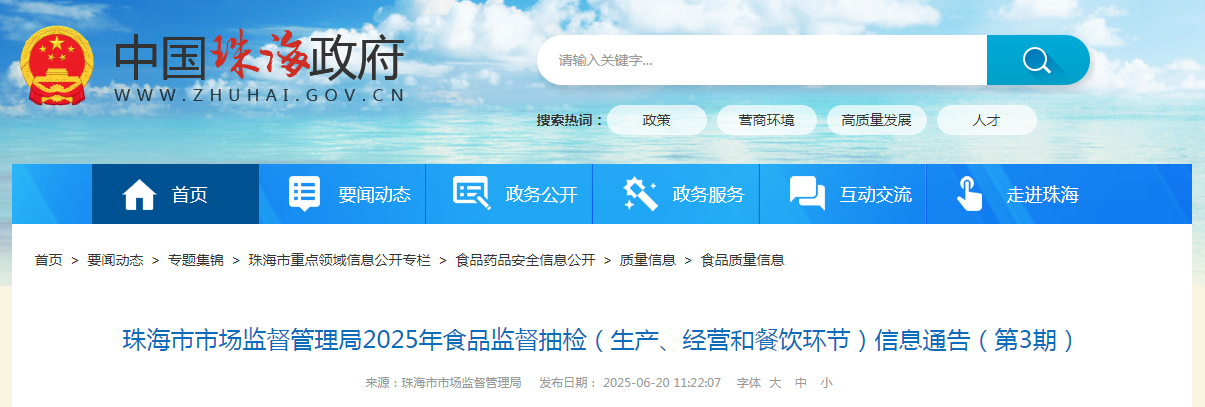Go to 专题集锦 in breadcrumb
The height and width of the screenshot is (407, 1205).
(196, 260)
